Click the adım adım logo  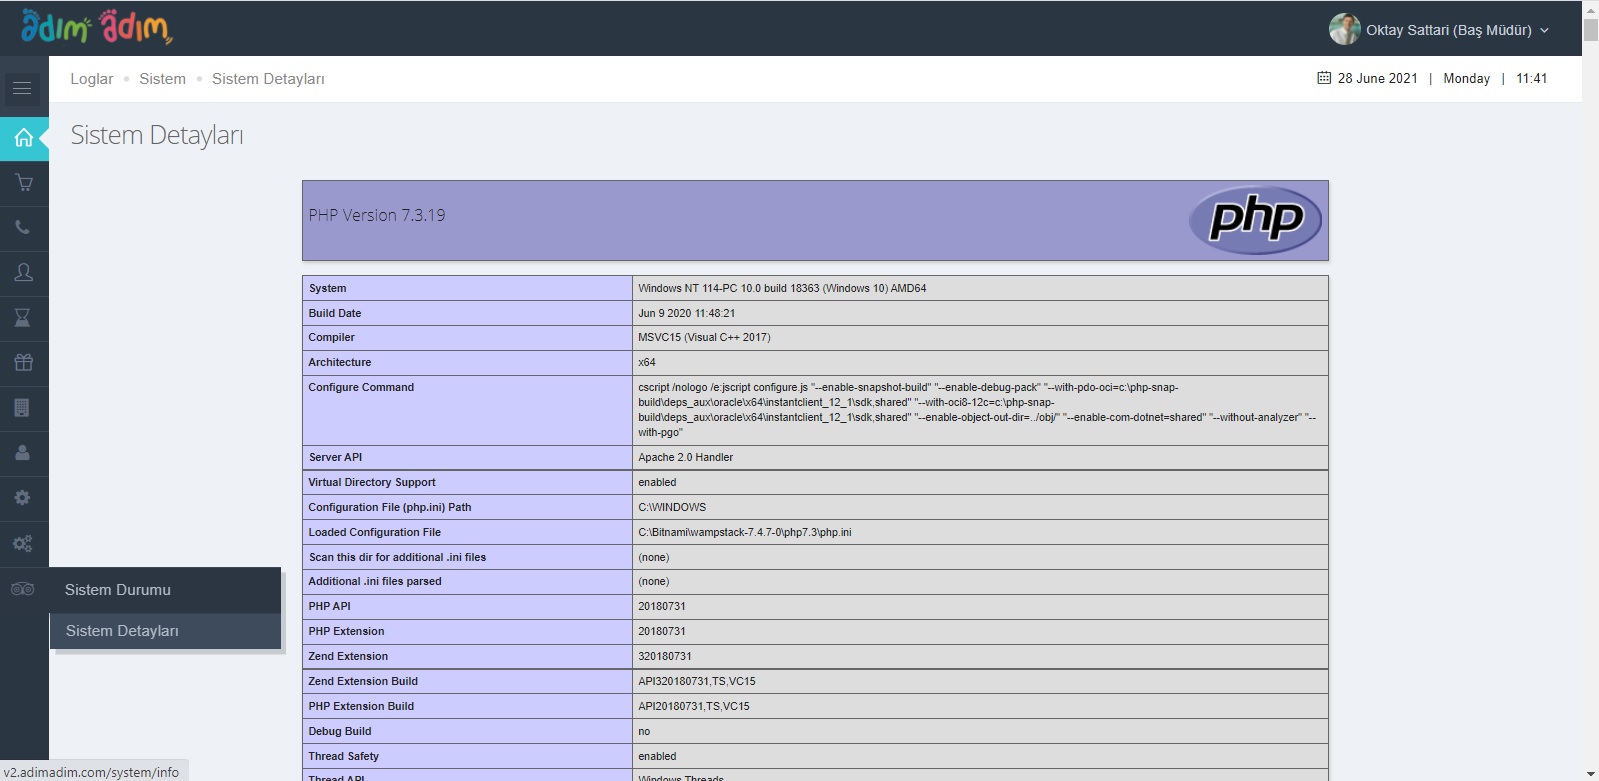click(97, 28)
